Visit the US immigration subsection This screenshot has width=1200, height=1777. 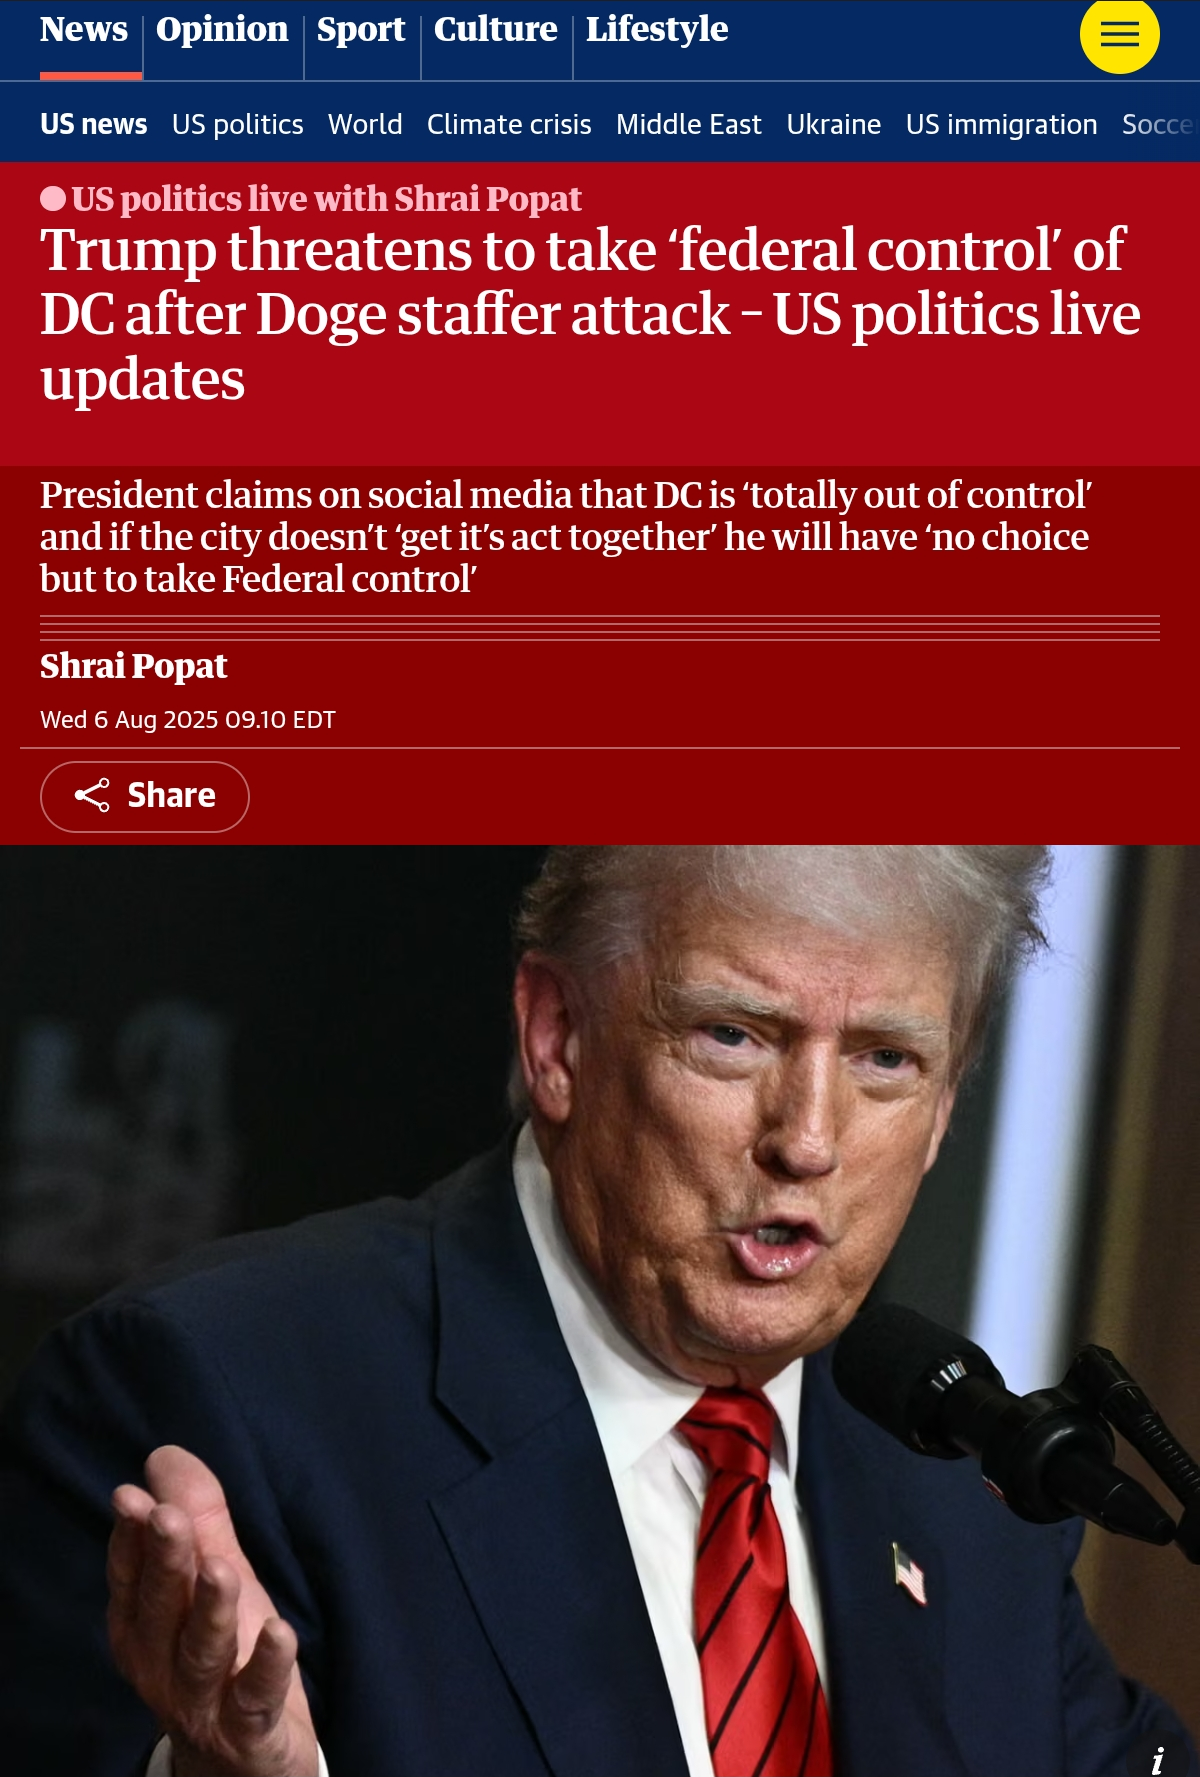[x=1002, y=124]
